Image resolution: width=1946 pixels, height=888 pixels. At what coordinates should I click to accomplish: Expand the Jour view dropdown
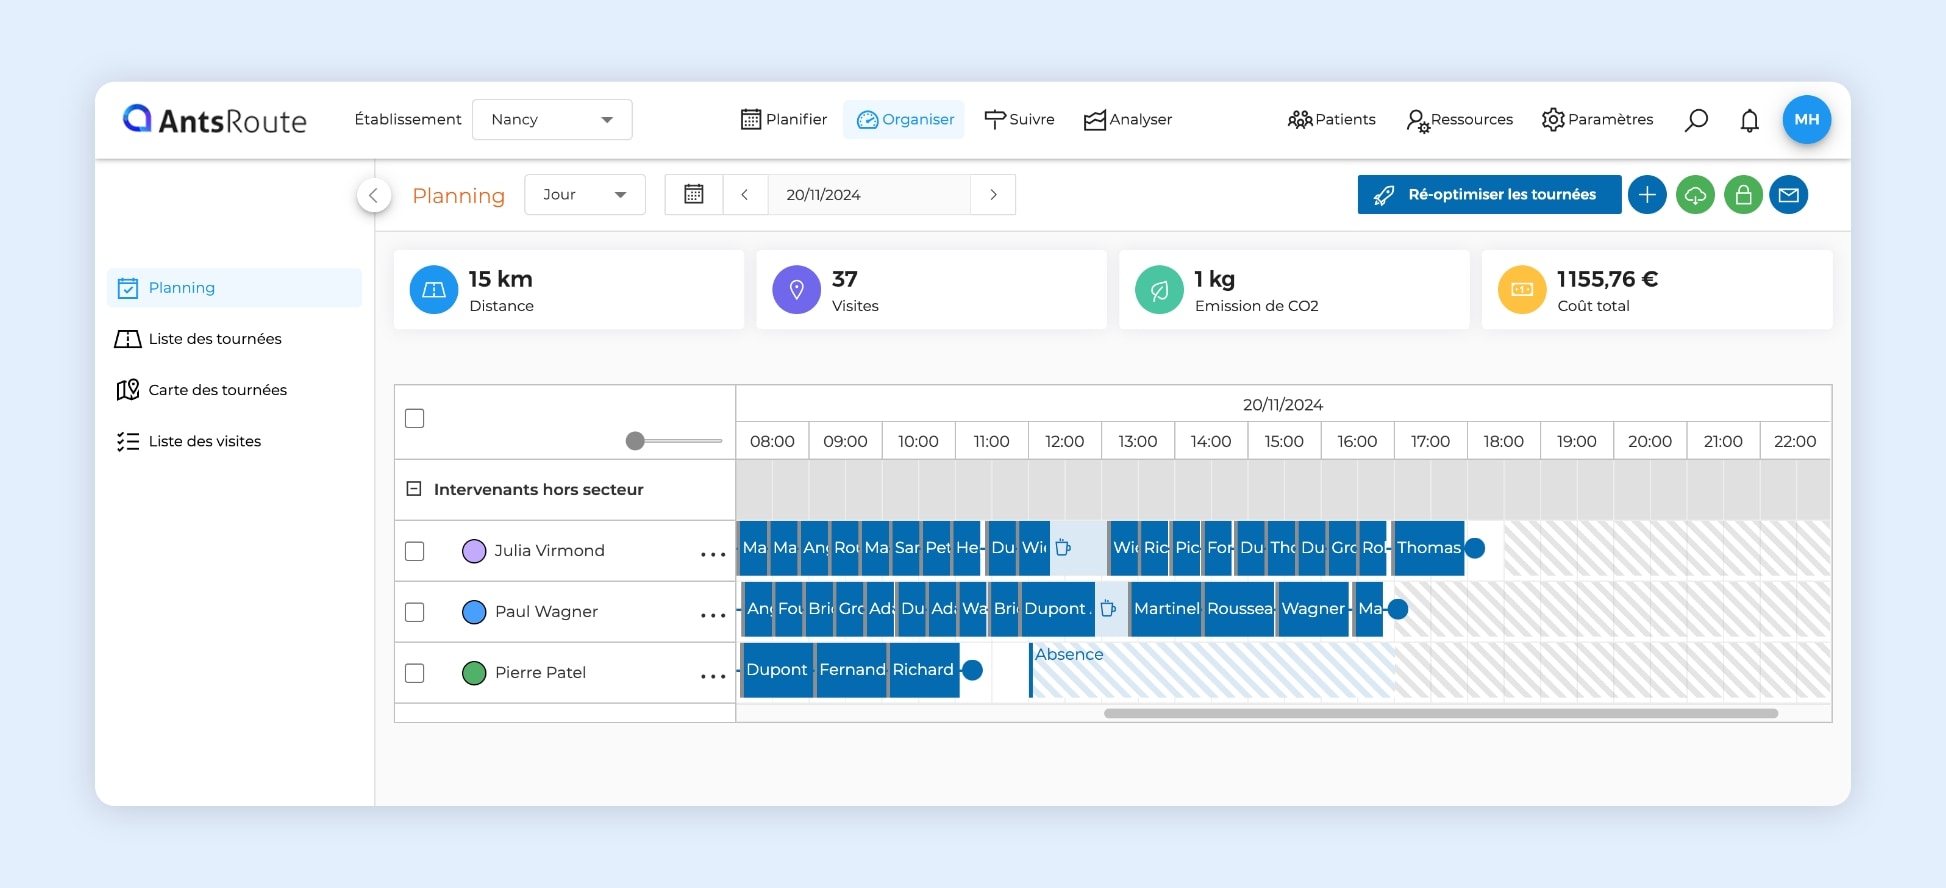click(x=585, y=195)
